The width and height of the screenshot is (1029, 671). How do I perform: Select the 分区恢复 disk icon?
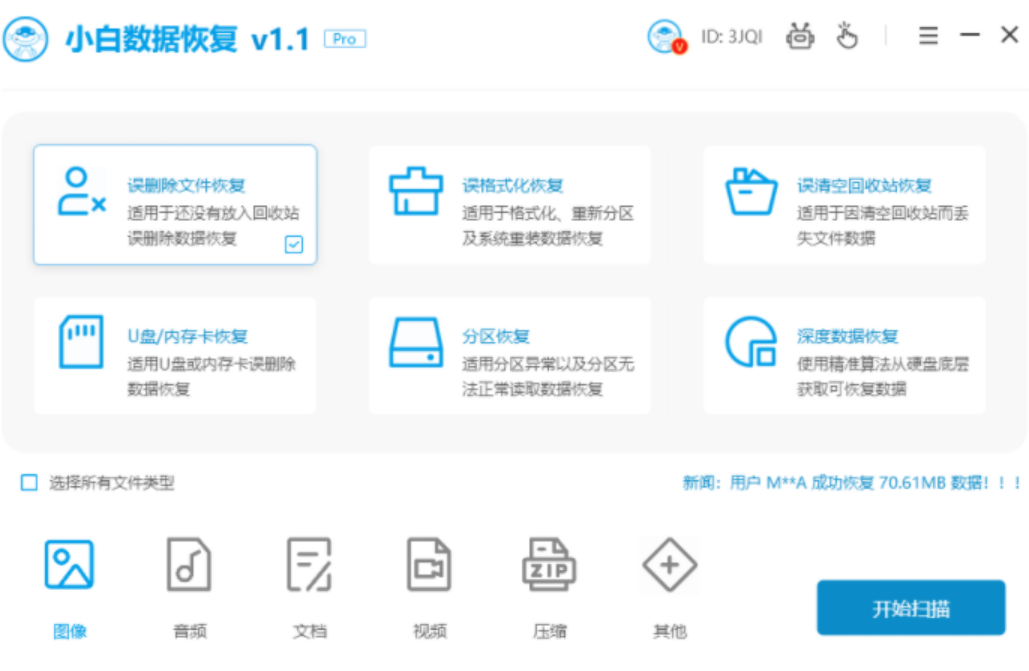416,342
